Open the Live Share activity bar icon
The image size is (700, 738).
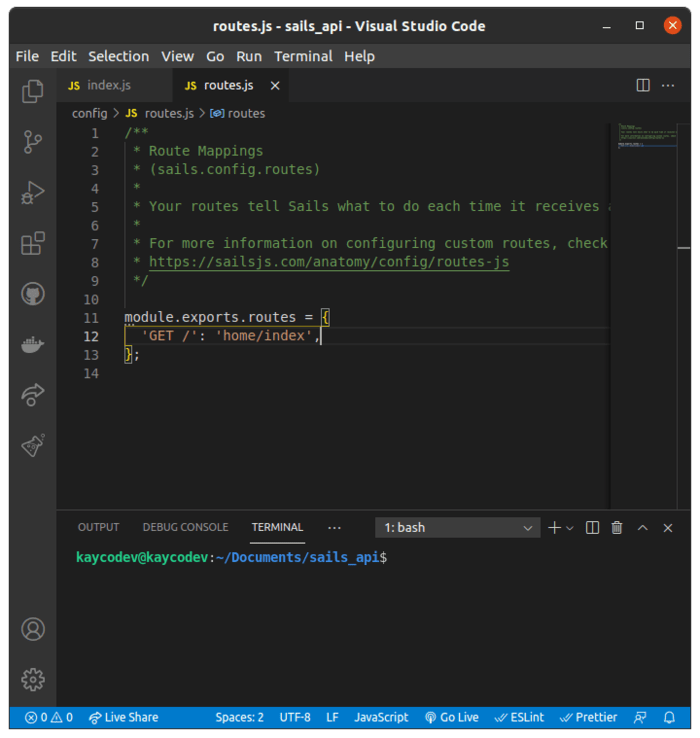point(32,395)
